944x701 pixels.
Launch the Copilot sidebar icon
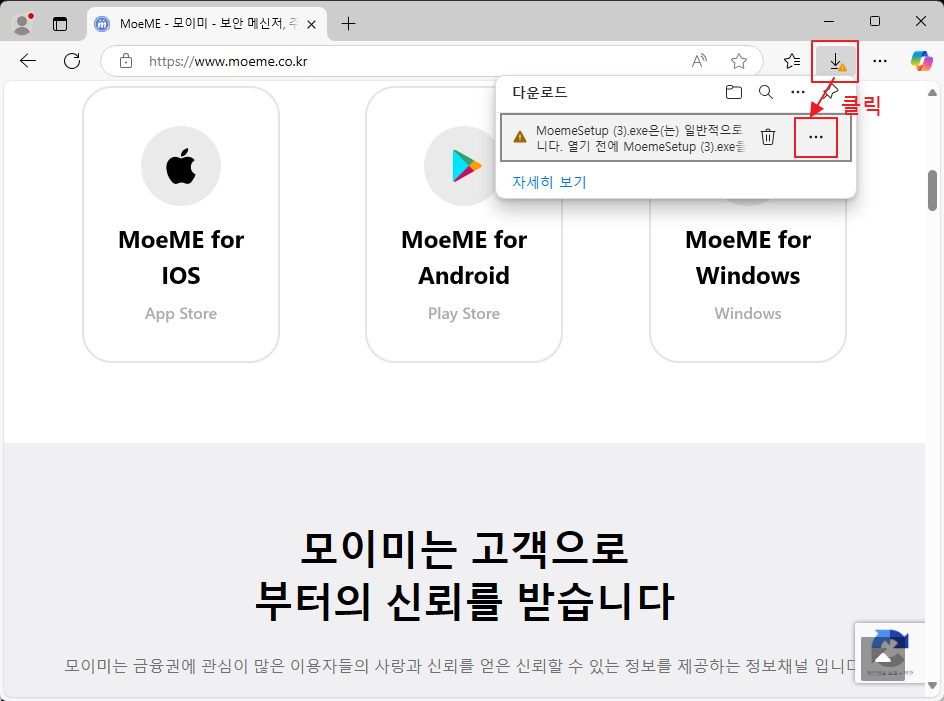pos(921,61)
